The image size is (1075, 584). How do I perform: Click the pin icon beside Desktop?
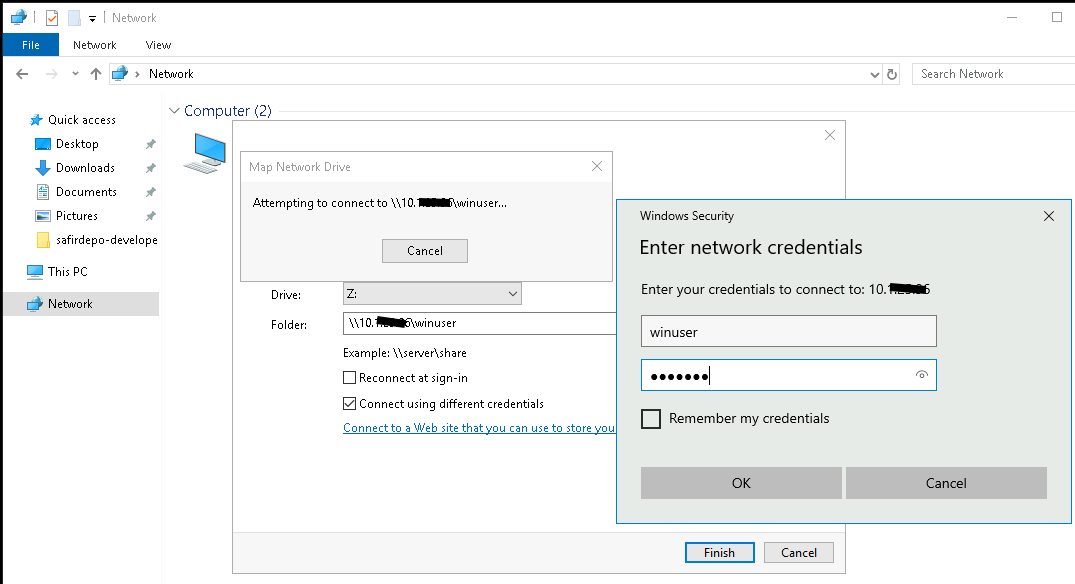click(151, 144)
